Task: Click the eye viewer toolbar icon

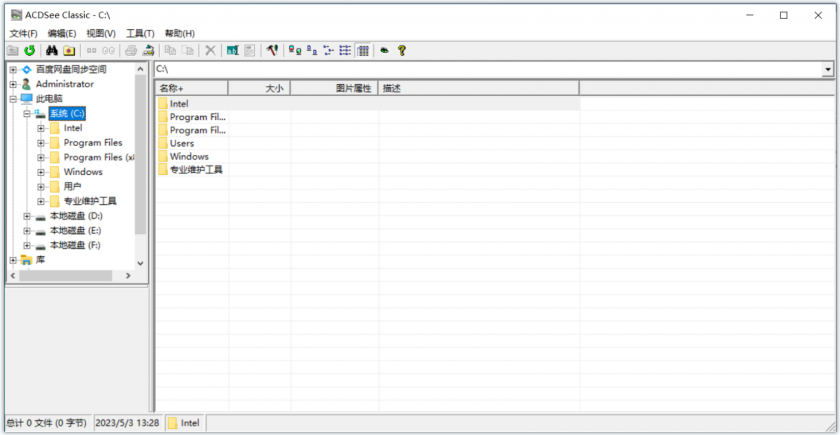Action: (x=385, y=51)
